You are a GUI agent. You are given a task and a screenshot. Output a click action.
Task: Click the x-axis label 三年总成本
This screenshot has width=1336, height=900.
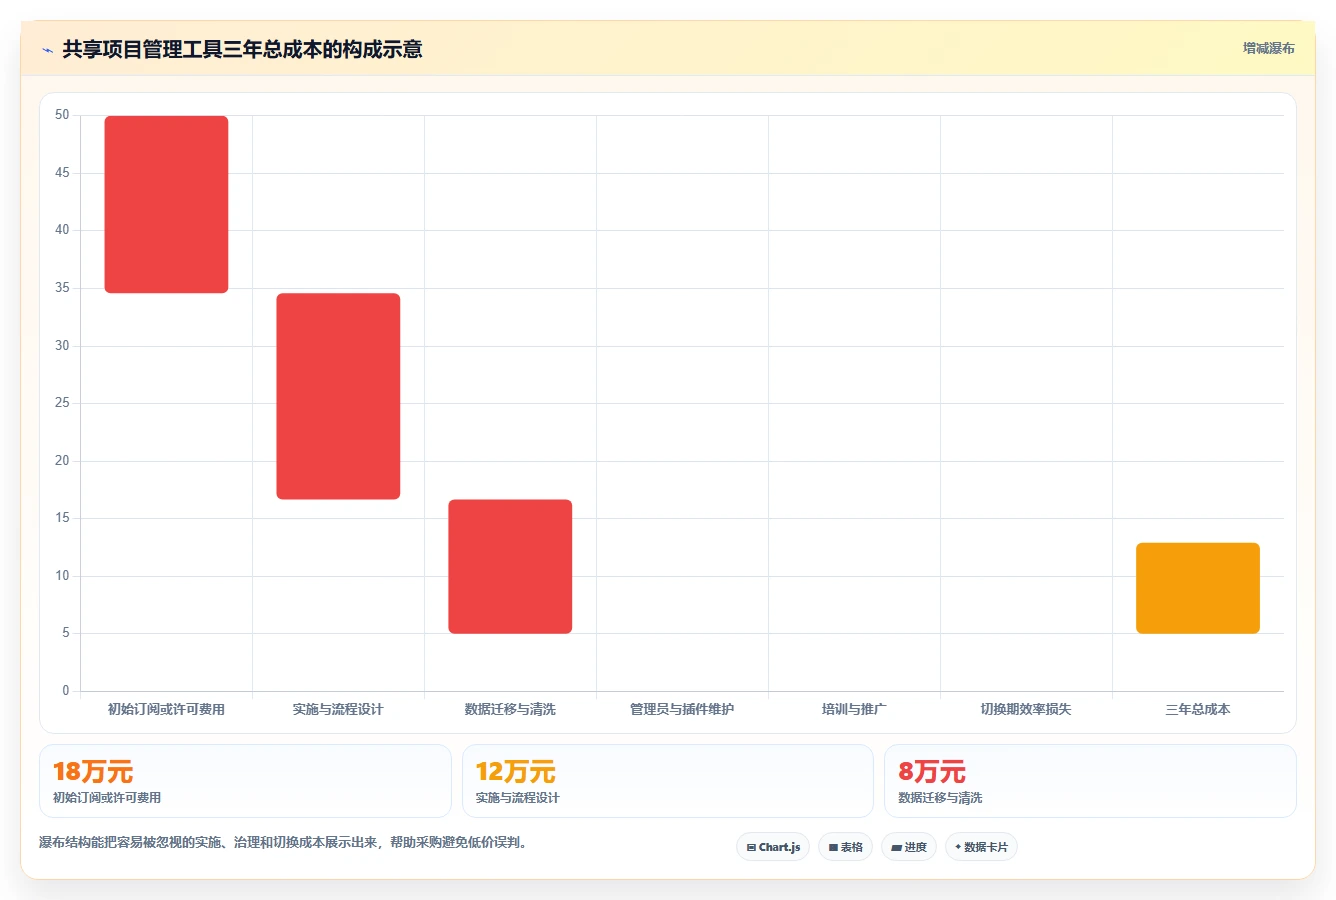[1198, 709]
